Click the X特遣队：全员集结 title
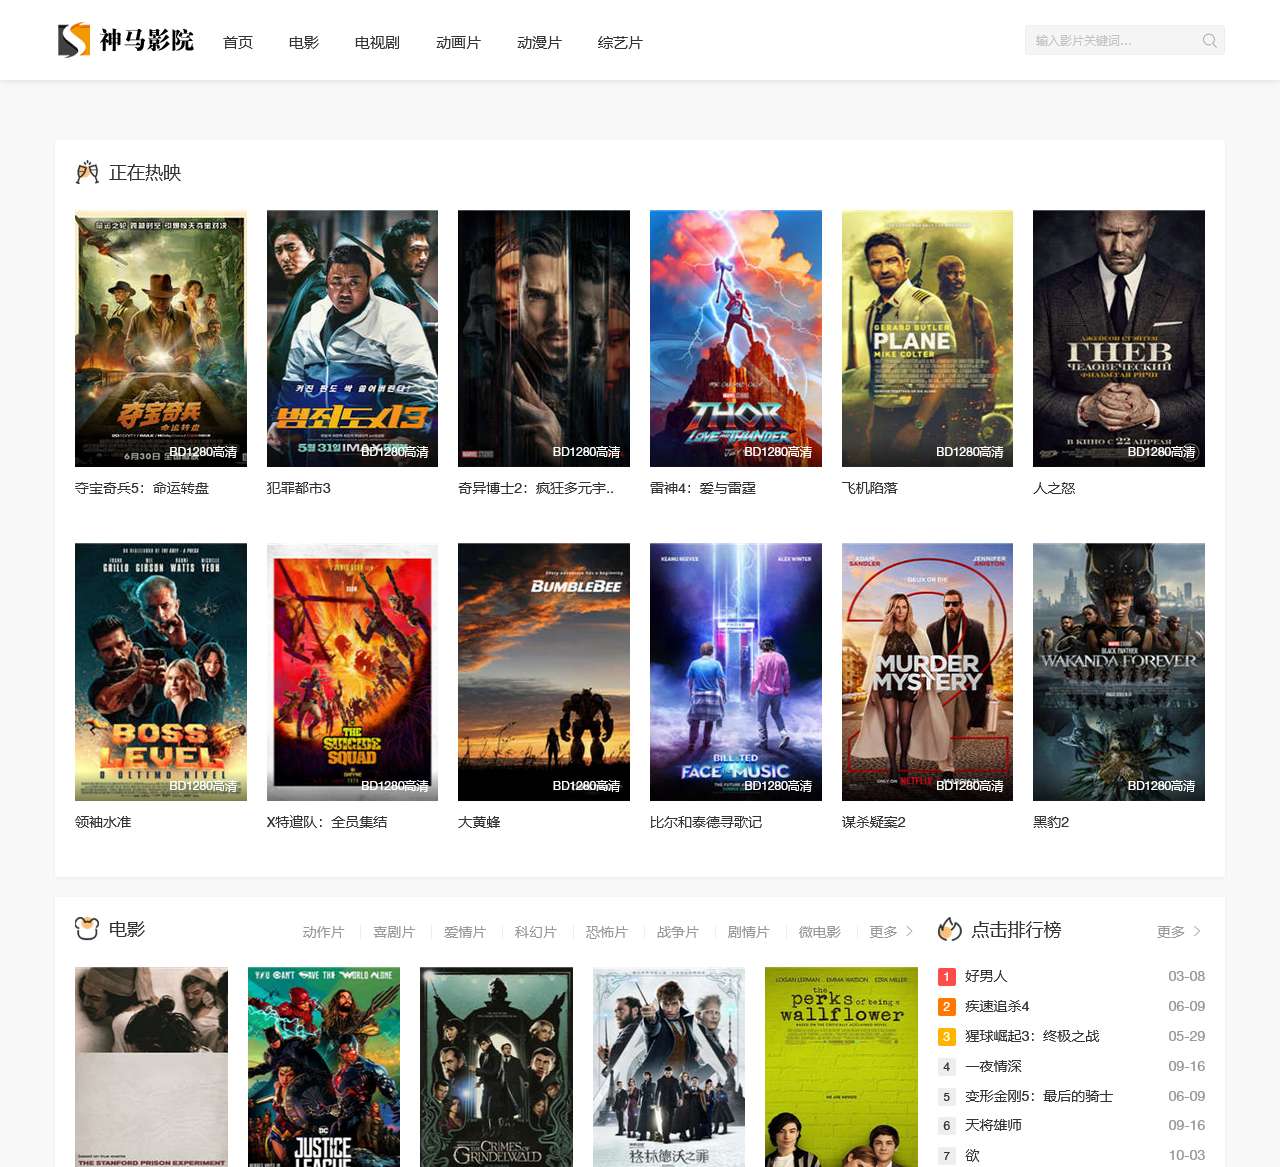Image resolution: width=1280 pixels, height=1167 pixels. click(x=327, y=822)
